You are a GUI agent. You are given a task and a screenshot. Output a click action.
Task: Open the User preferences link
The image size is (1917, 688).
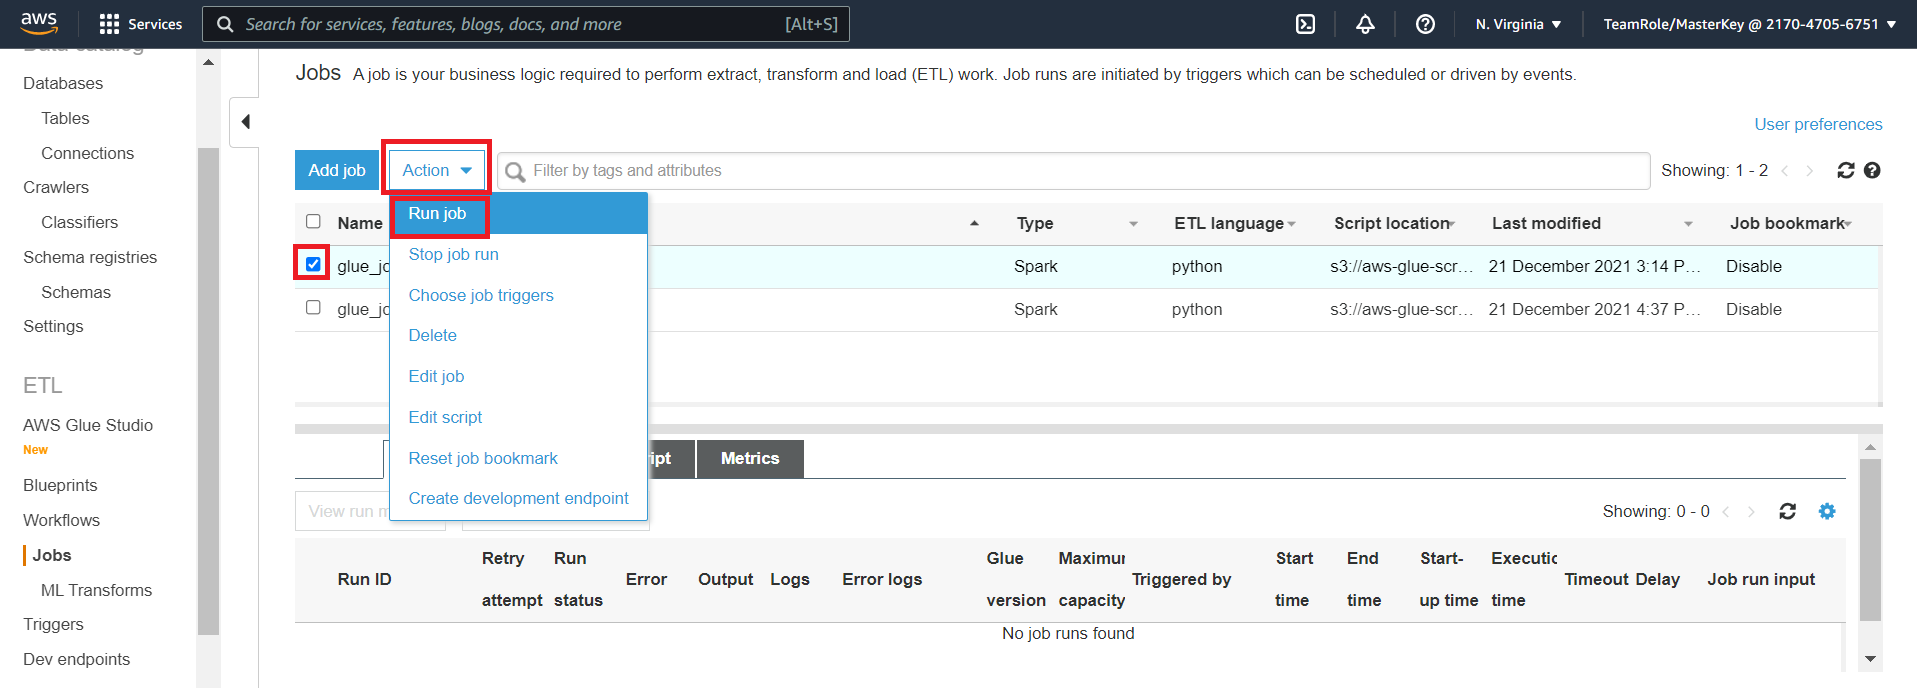tap(1818, 124)
